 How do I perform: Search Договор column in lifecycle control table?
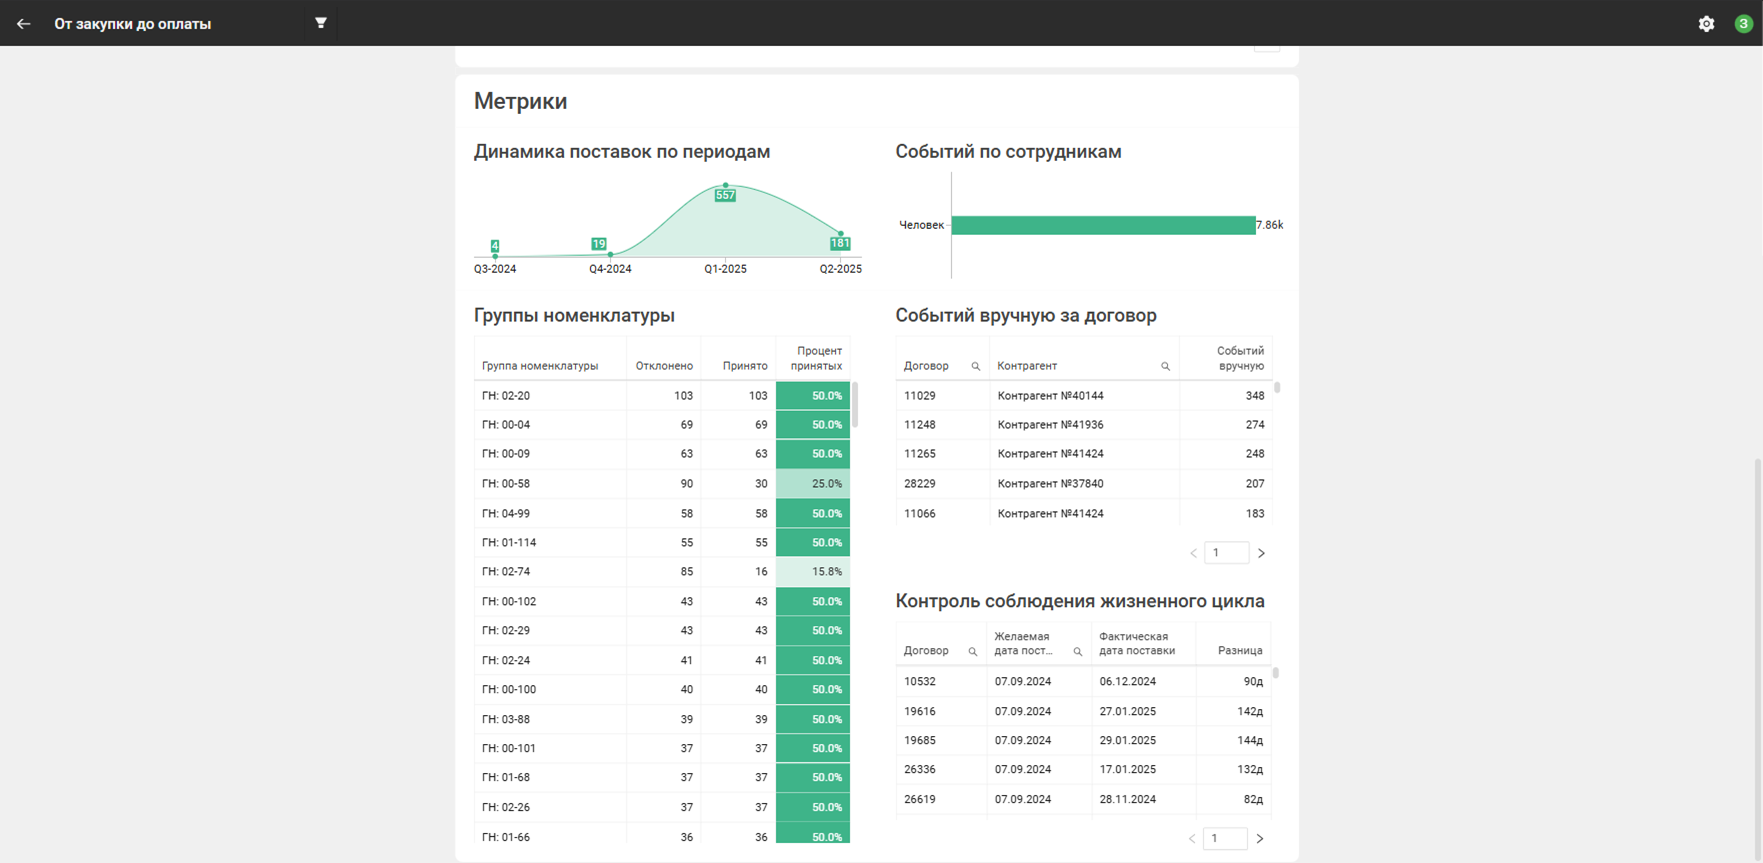pos(972,652)
